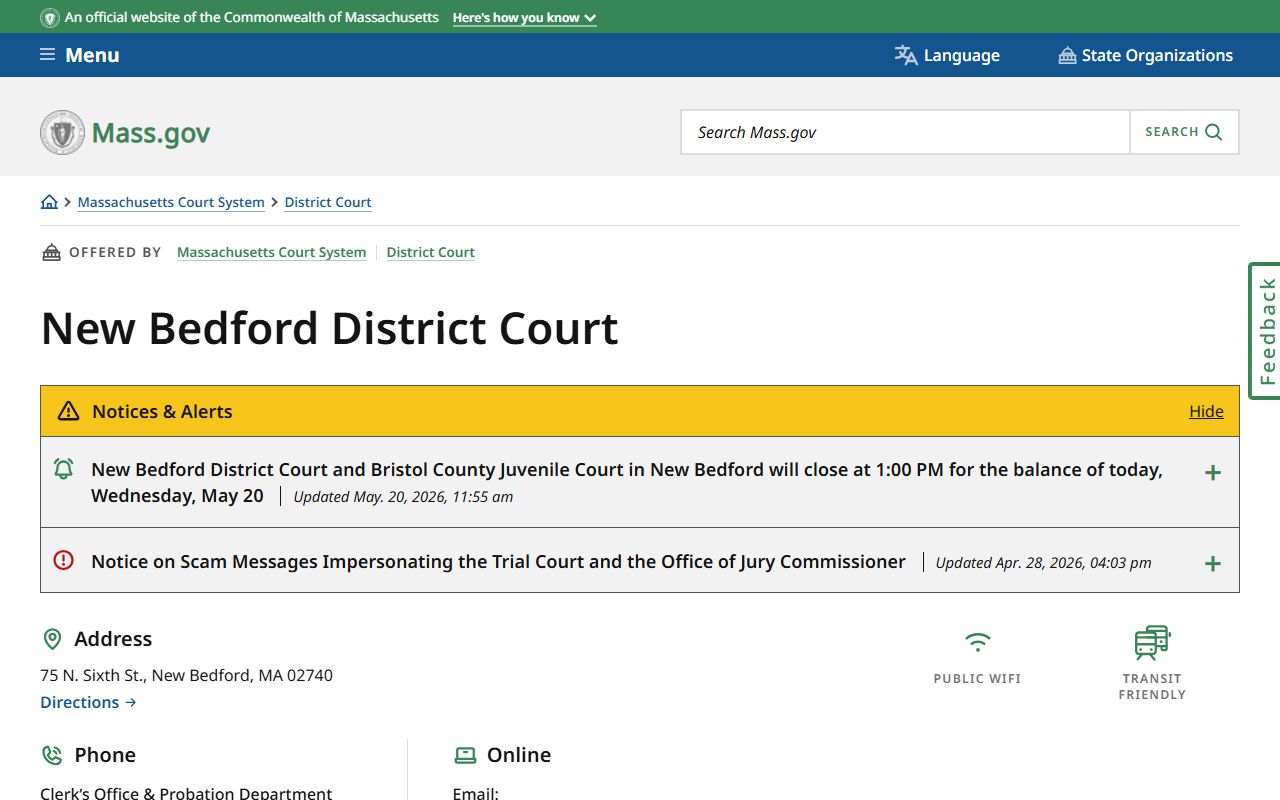Click the scam messages notice headline
The image size is (1280, 800).
498,561
